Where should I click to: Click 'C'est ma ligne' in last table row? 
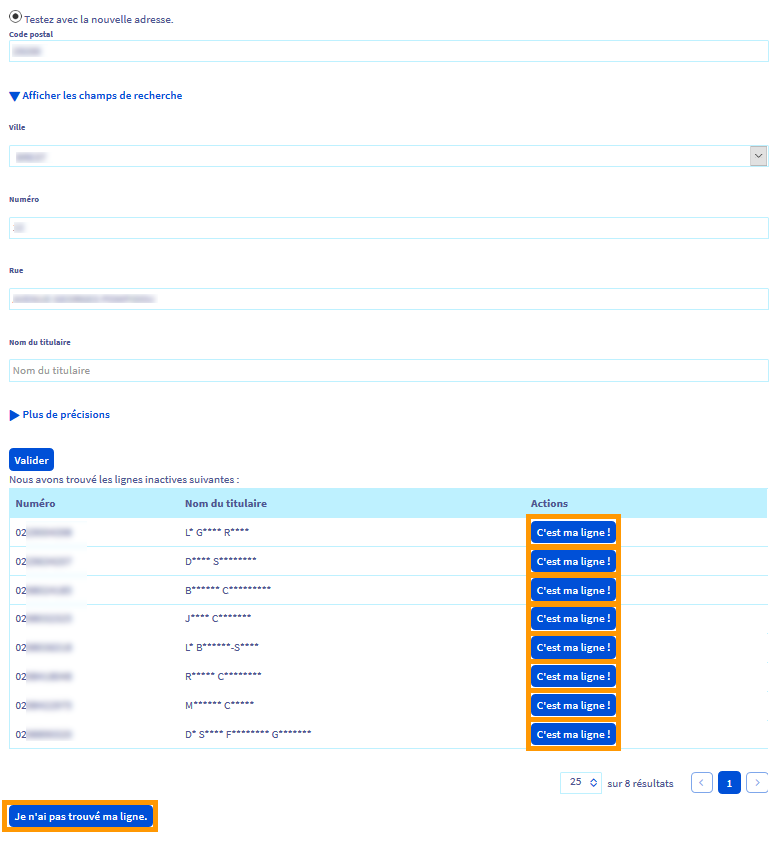coord(573,735)
